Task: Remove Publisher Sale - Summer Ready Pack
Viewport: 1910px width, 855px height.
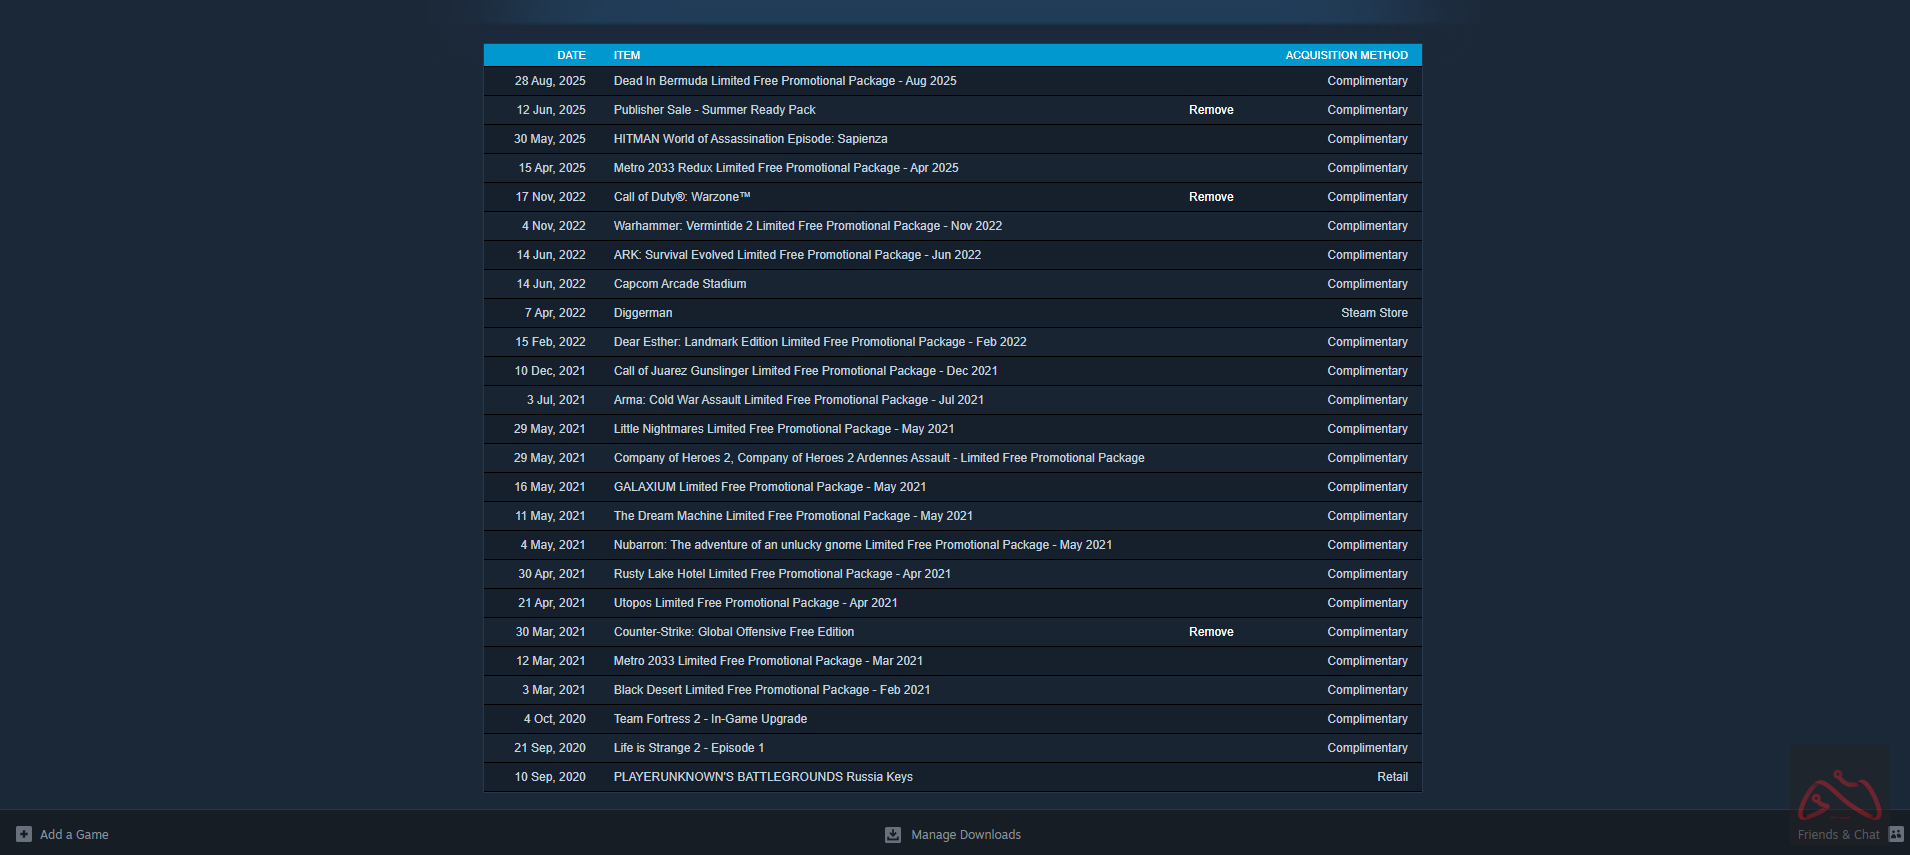Action: tap(1210, 110)
